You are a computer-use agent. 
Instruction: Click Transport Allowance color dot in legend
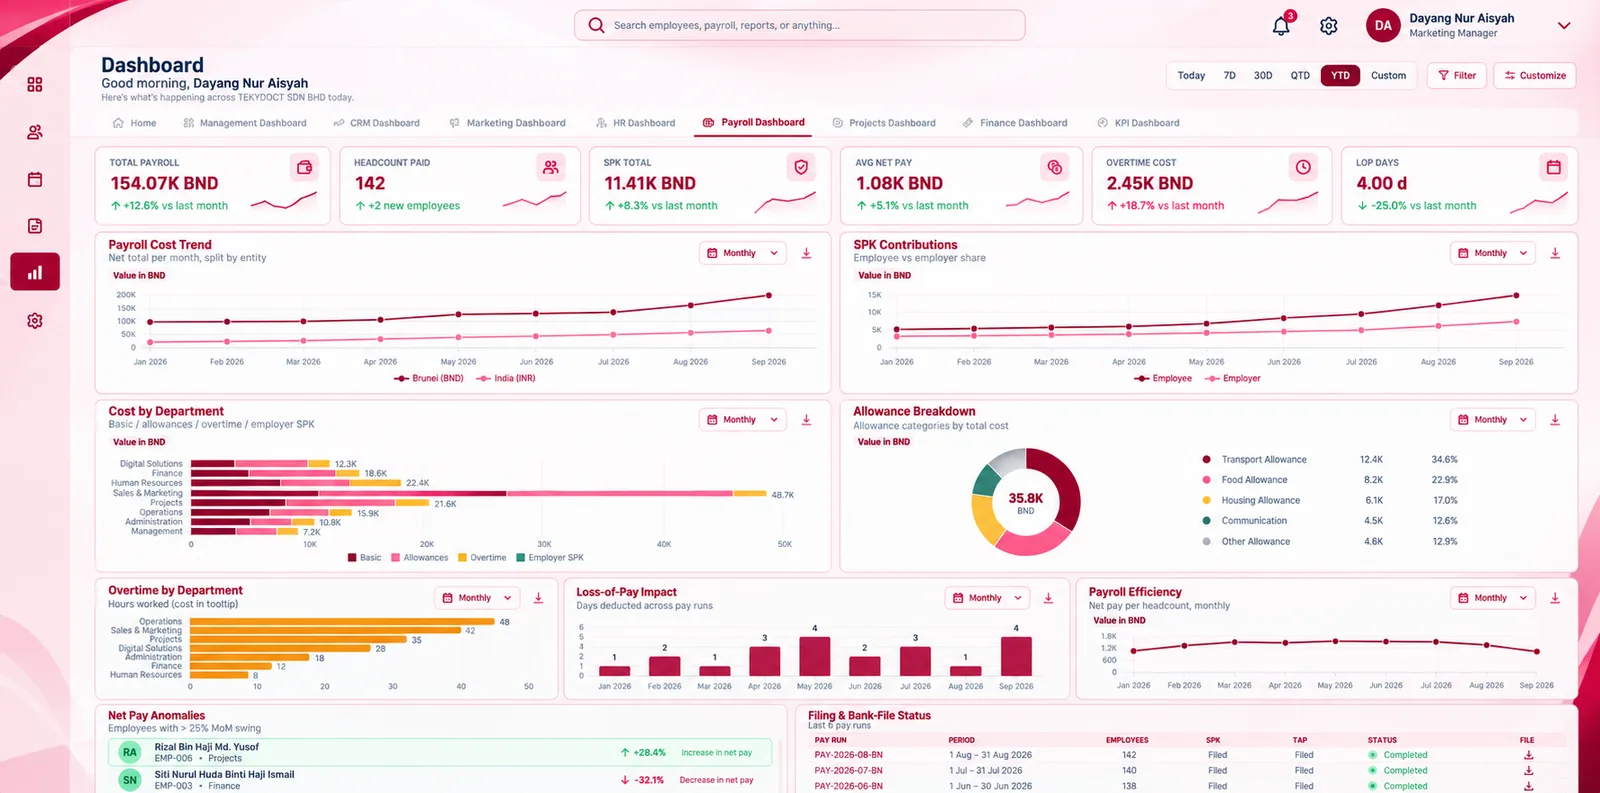(x=1207, y=460)
